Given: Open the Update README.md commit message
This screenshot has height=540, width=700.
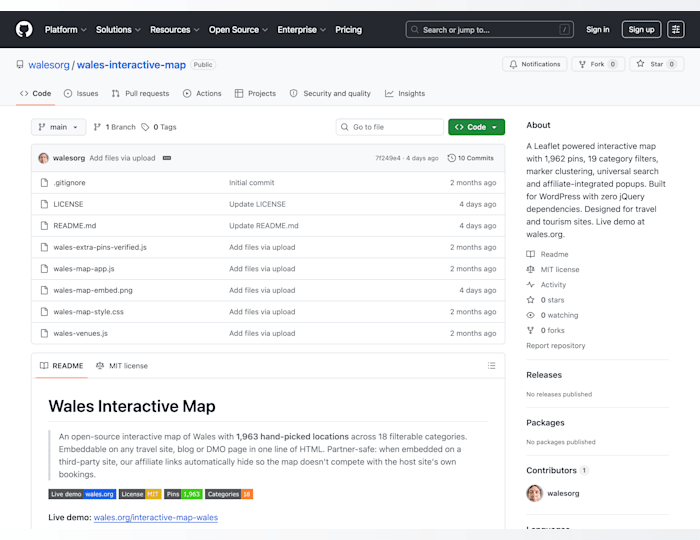Looking at the screenshot, I should click(x=263, y=226).
